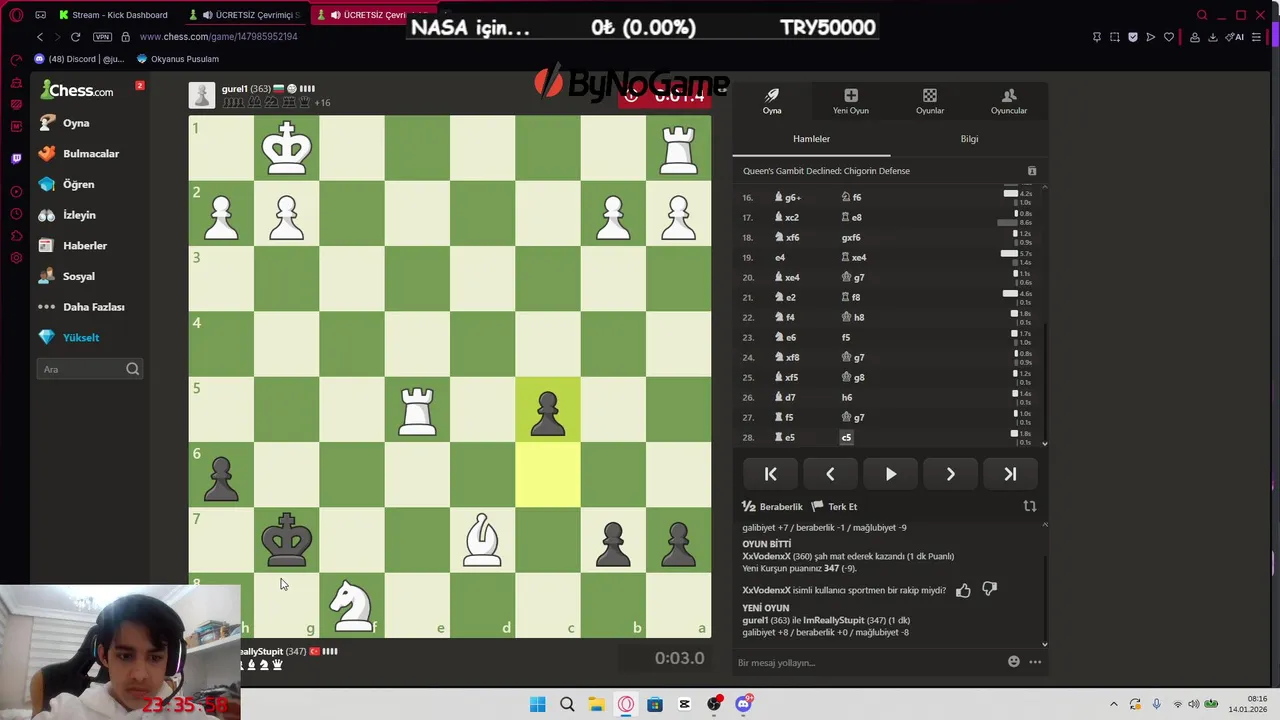Go to previous move button
The height and width of the screenshot is (720, 1280).
(x=830, y=474)
